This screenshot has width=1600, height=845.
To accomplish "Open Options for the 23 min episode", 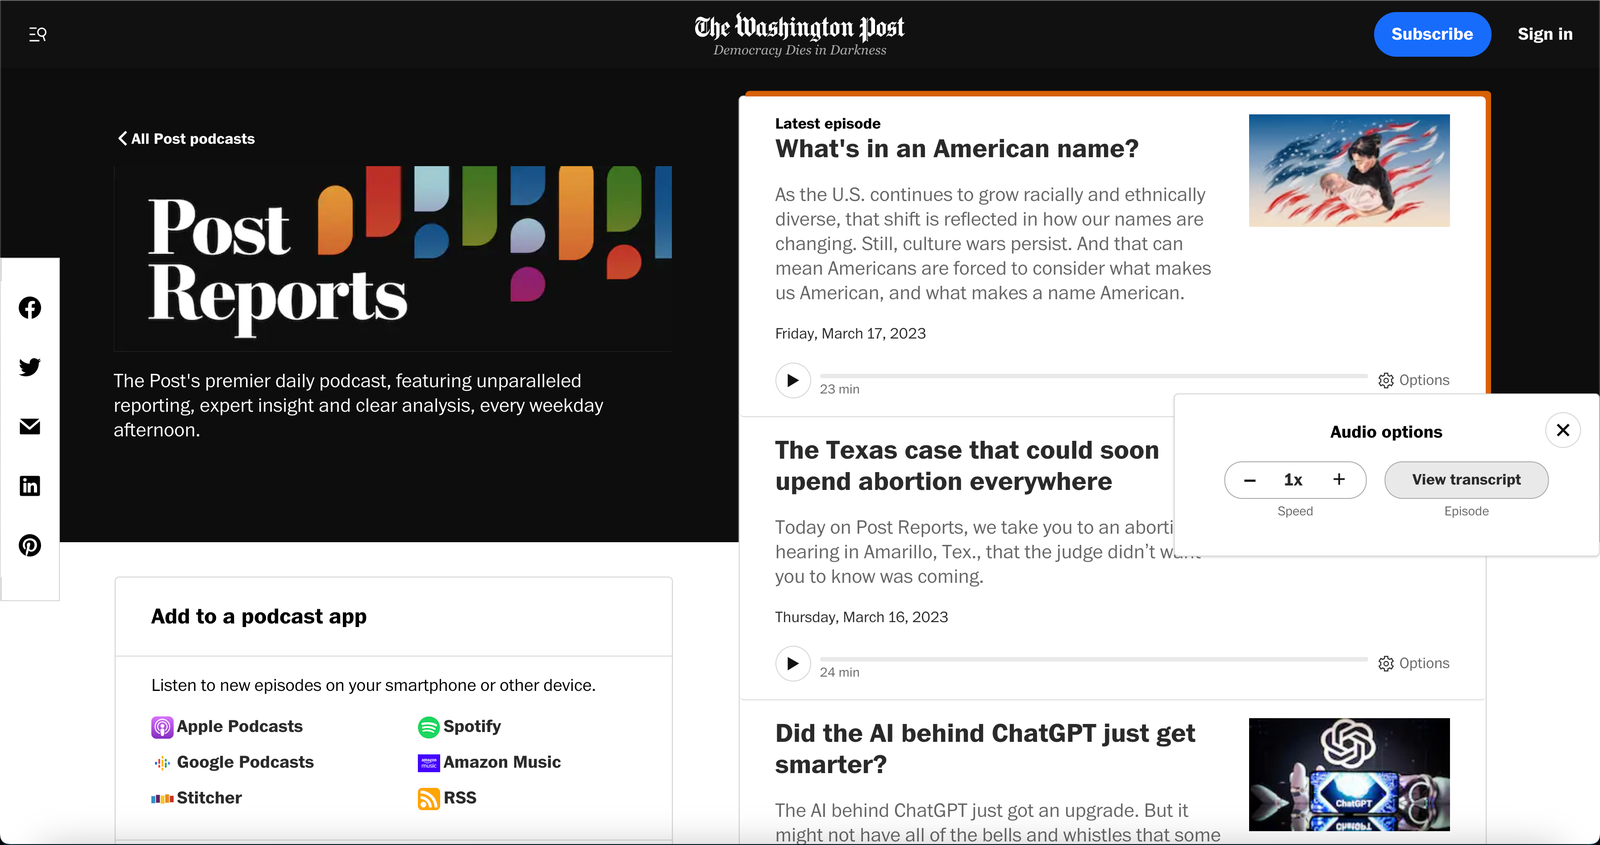I will 1413,380.
